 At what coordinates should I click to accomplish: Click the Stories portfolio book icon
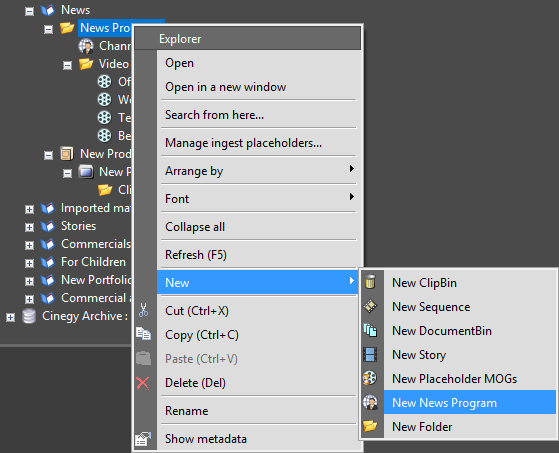coord(47,226)
